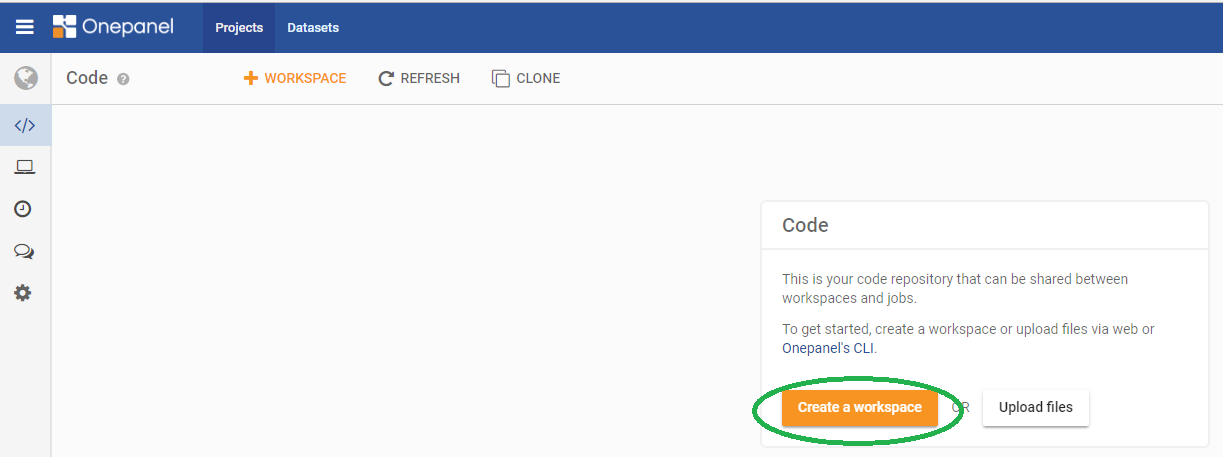1223x457 pixels.
Task: Click the Upload files button
Action: [1035, 407]
